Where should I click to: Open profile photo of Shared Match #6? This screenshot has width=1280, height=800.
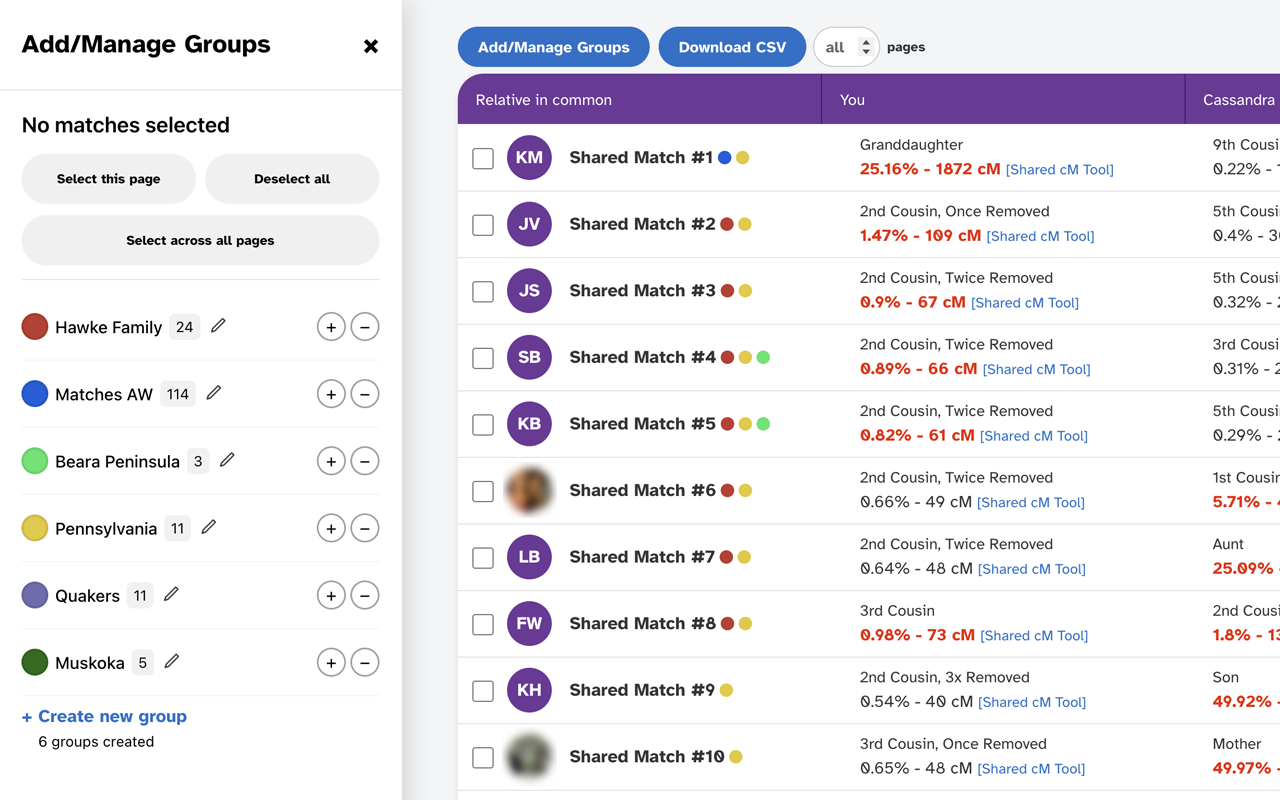click(x=529, y=490)
